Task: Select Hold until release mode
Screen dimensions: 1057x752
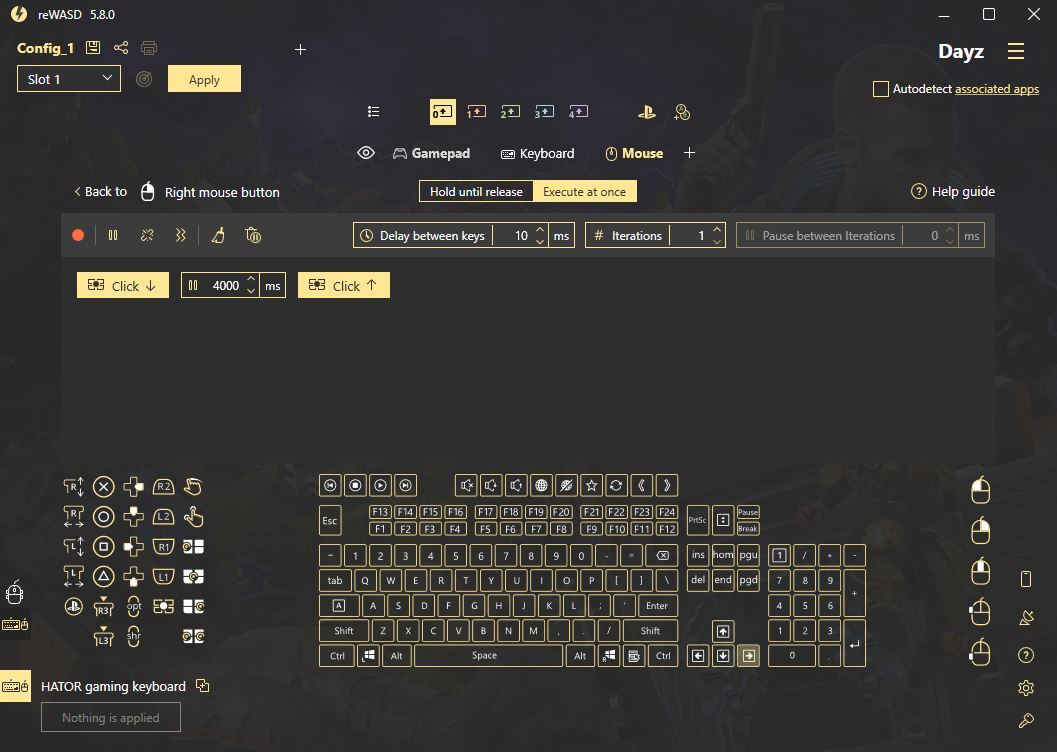Action: click(476, 192)
